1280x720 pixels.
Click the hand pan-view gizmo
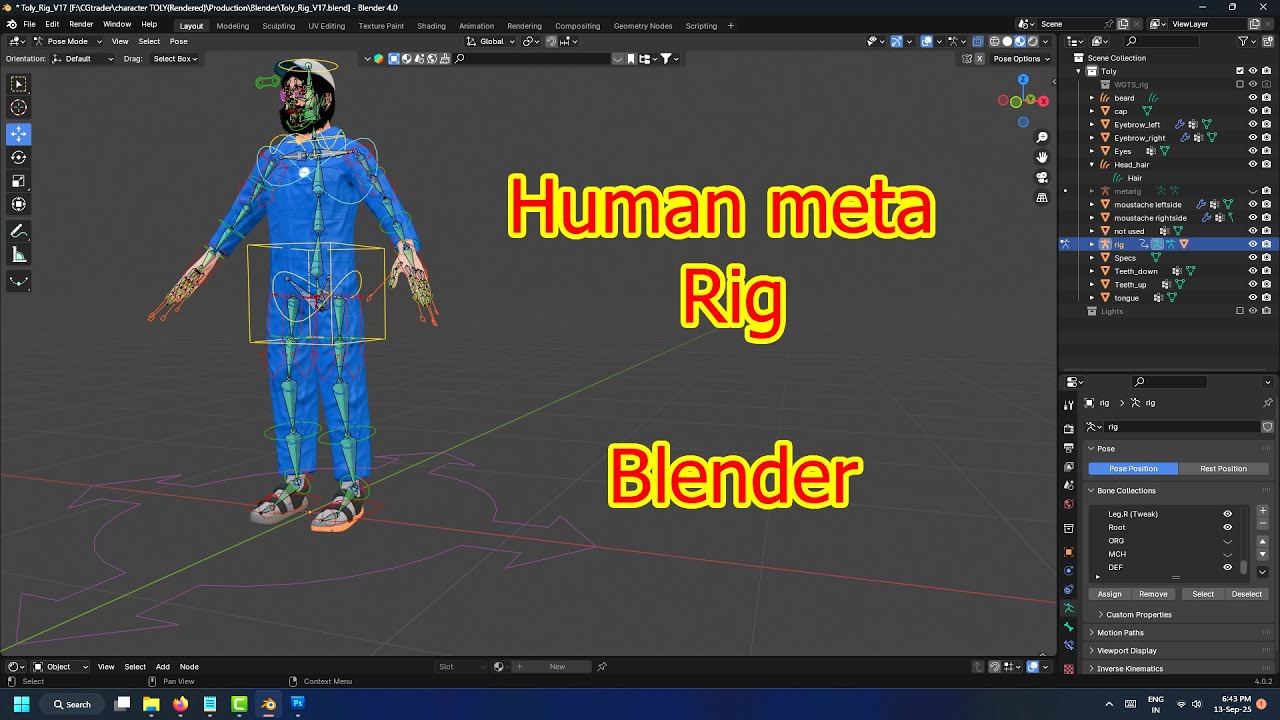[1042, 157]
